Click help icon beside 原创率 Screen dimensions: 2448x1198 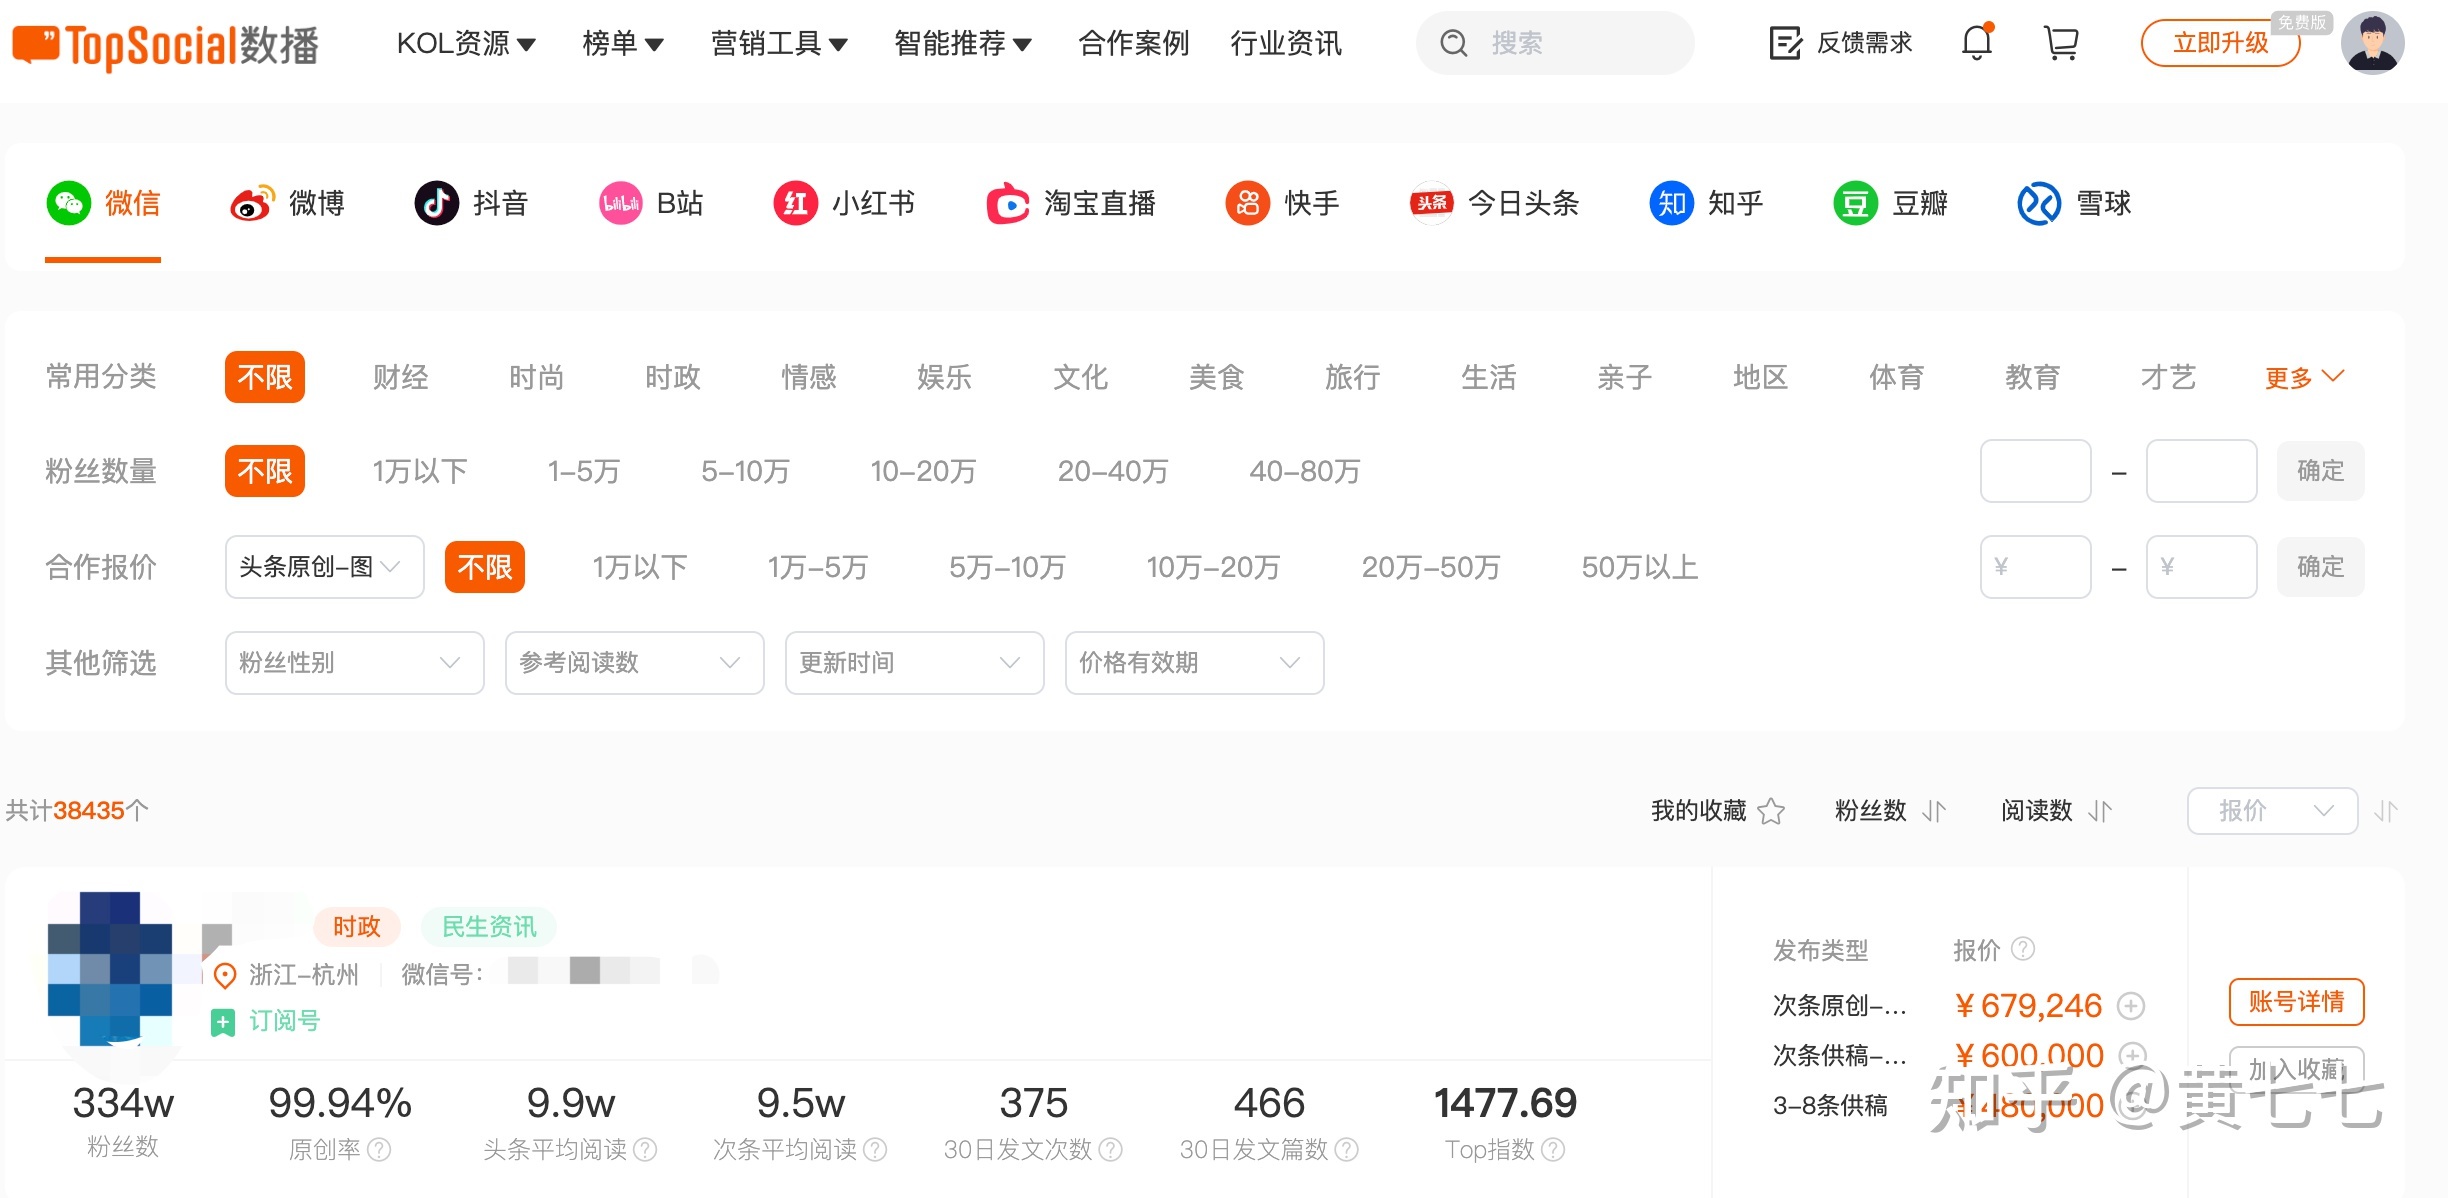point(379,1149)
